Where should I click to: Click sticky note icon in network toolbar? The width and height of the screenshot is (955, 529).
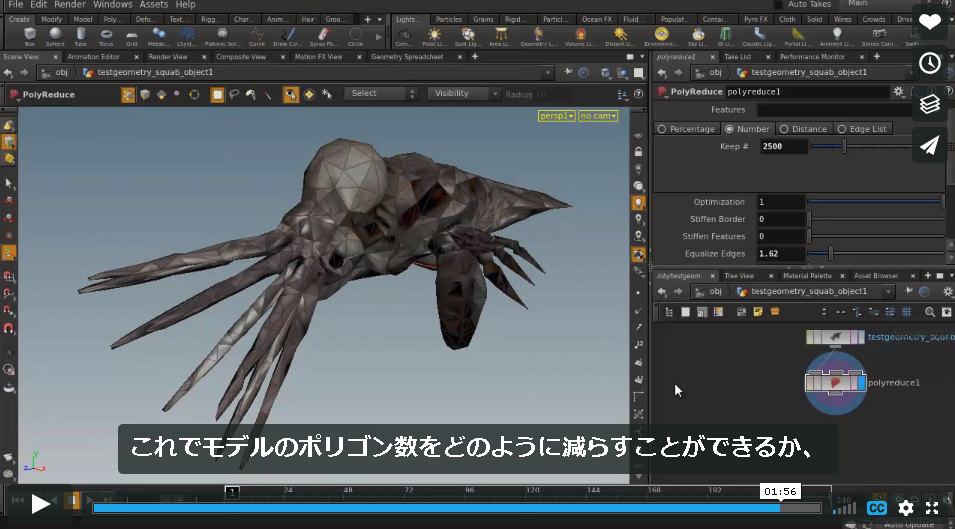tap(758, 312)
